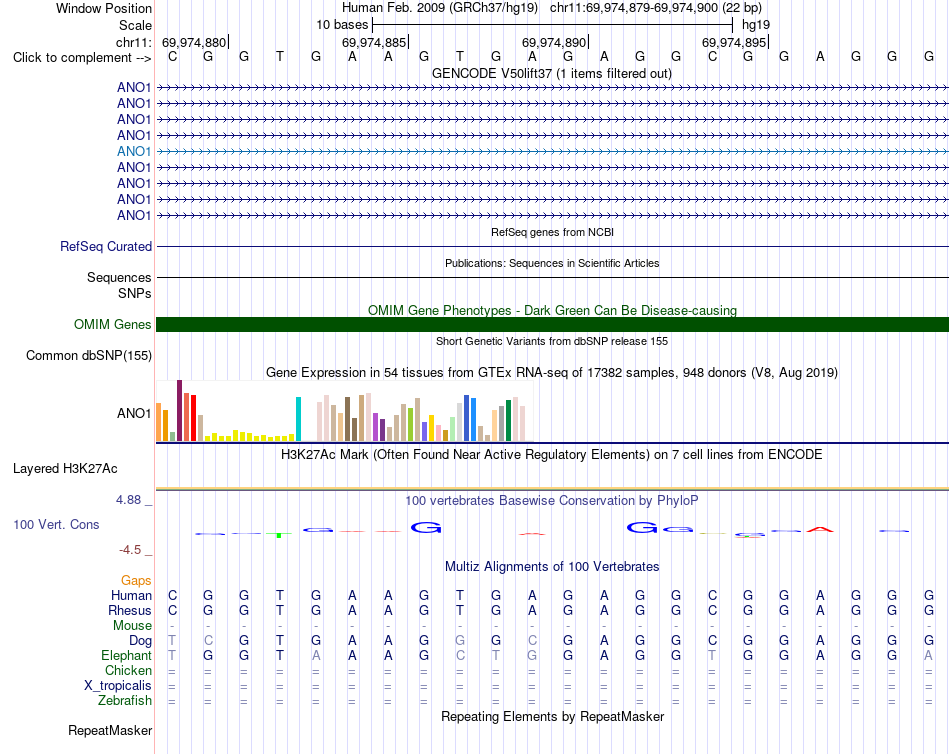Click the cyan GTEx expression bar
The height and width of the screenshot is (754, 950).
point(298,419)
